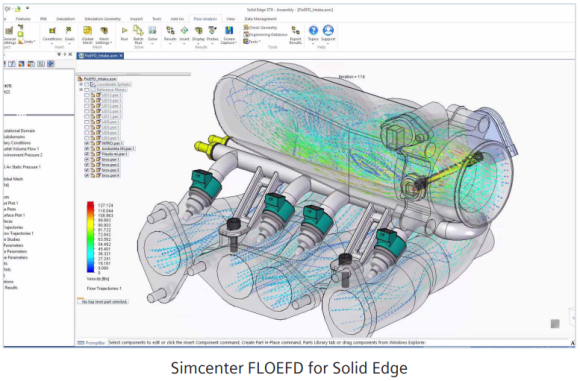Click the quick access save icon in title bar
This screenshot has height=381, width=580.
[x=17, y=9]
